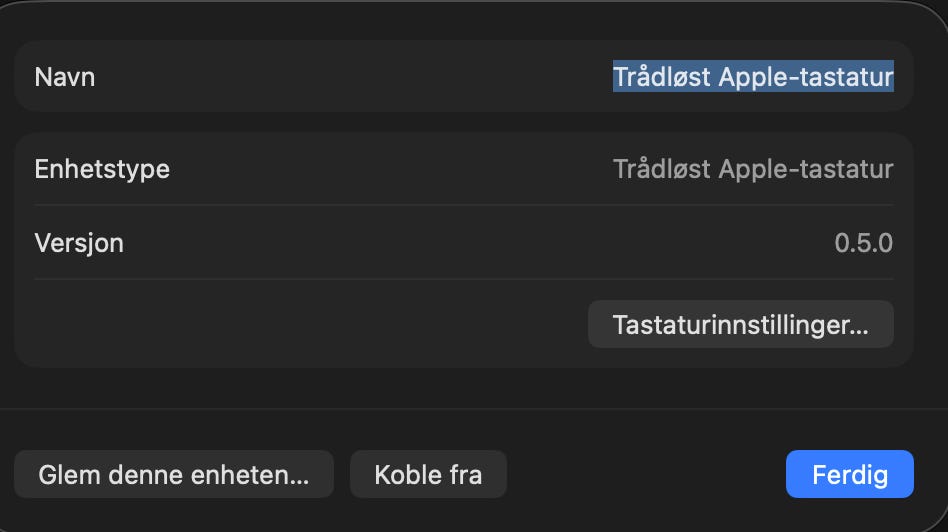Click the word fra in the disconnect button

click(x=463, y=474)
